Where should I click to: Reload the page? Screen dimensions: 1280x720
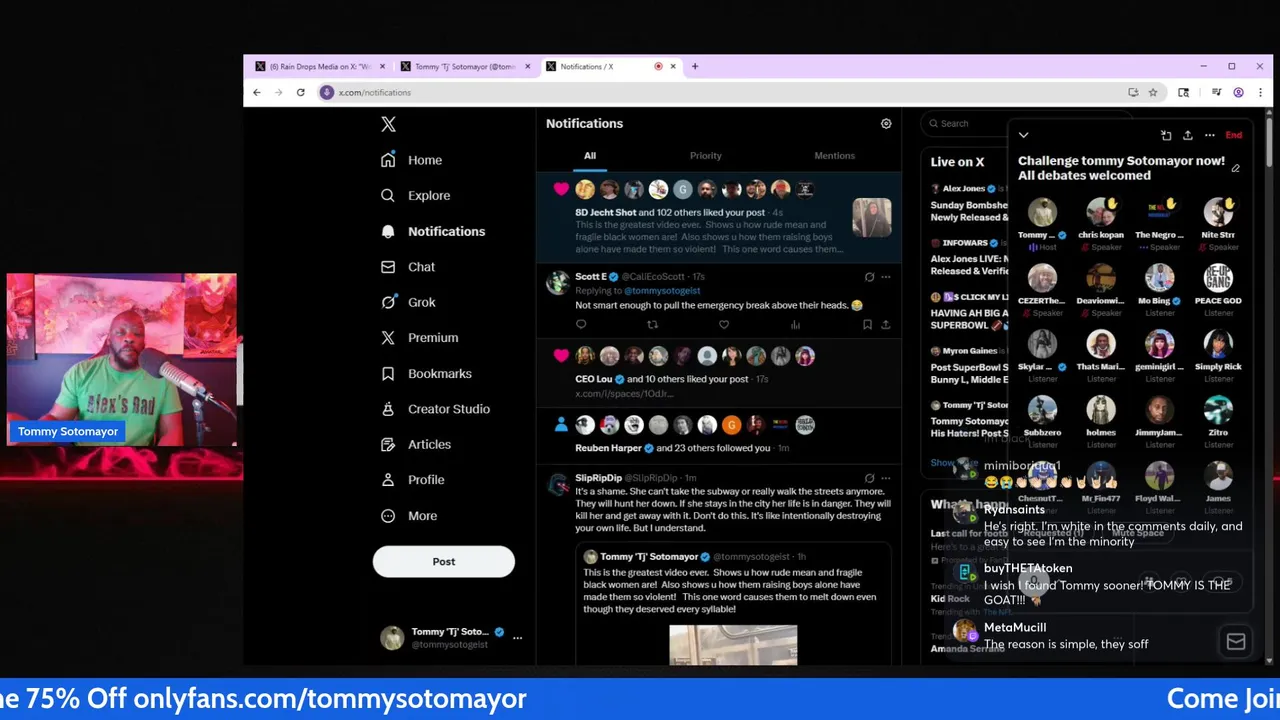tap(300, 92)
